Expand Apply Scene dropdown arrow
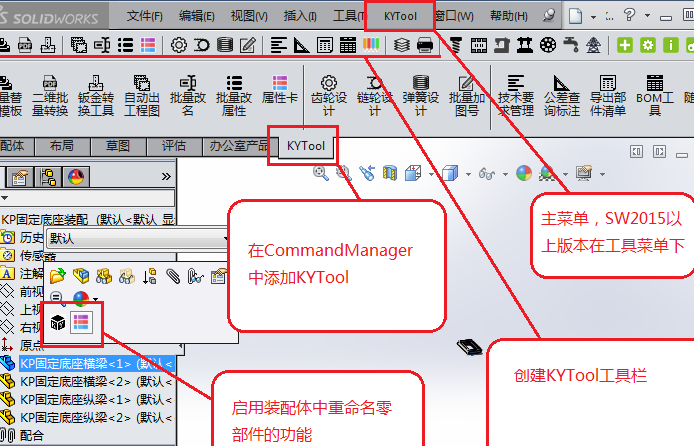Screen dimensions: 694x446 tap(565, 174)
